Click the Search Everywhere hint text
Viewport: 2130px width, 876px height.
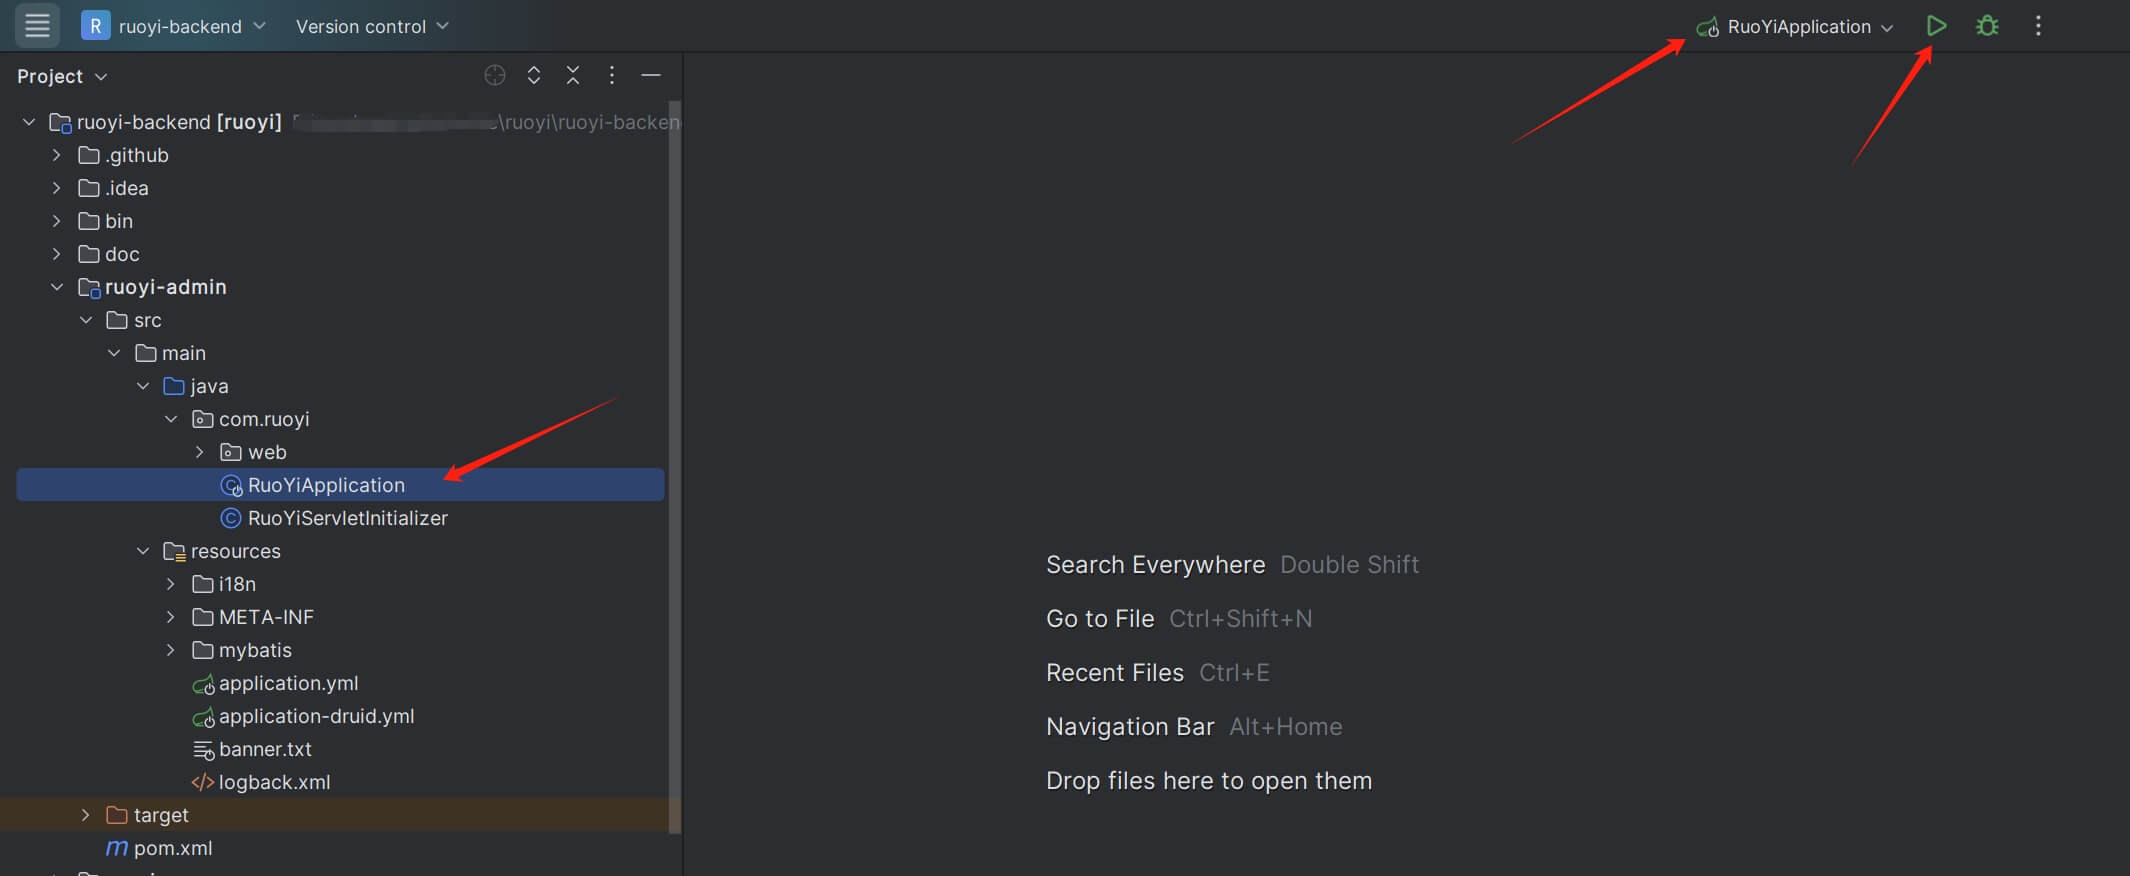coord(1155,565)
